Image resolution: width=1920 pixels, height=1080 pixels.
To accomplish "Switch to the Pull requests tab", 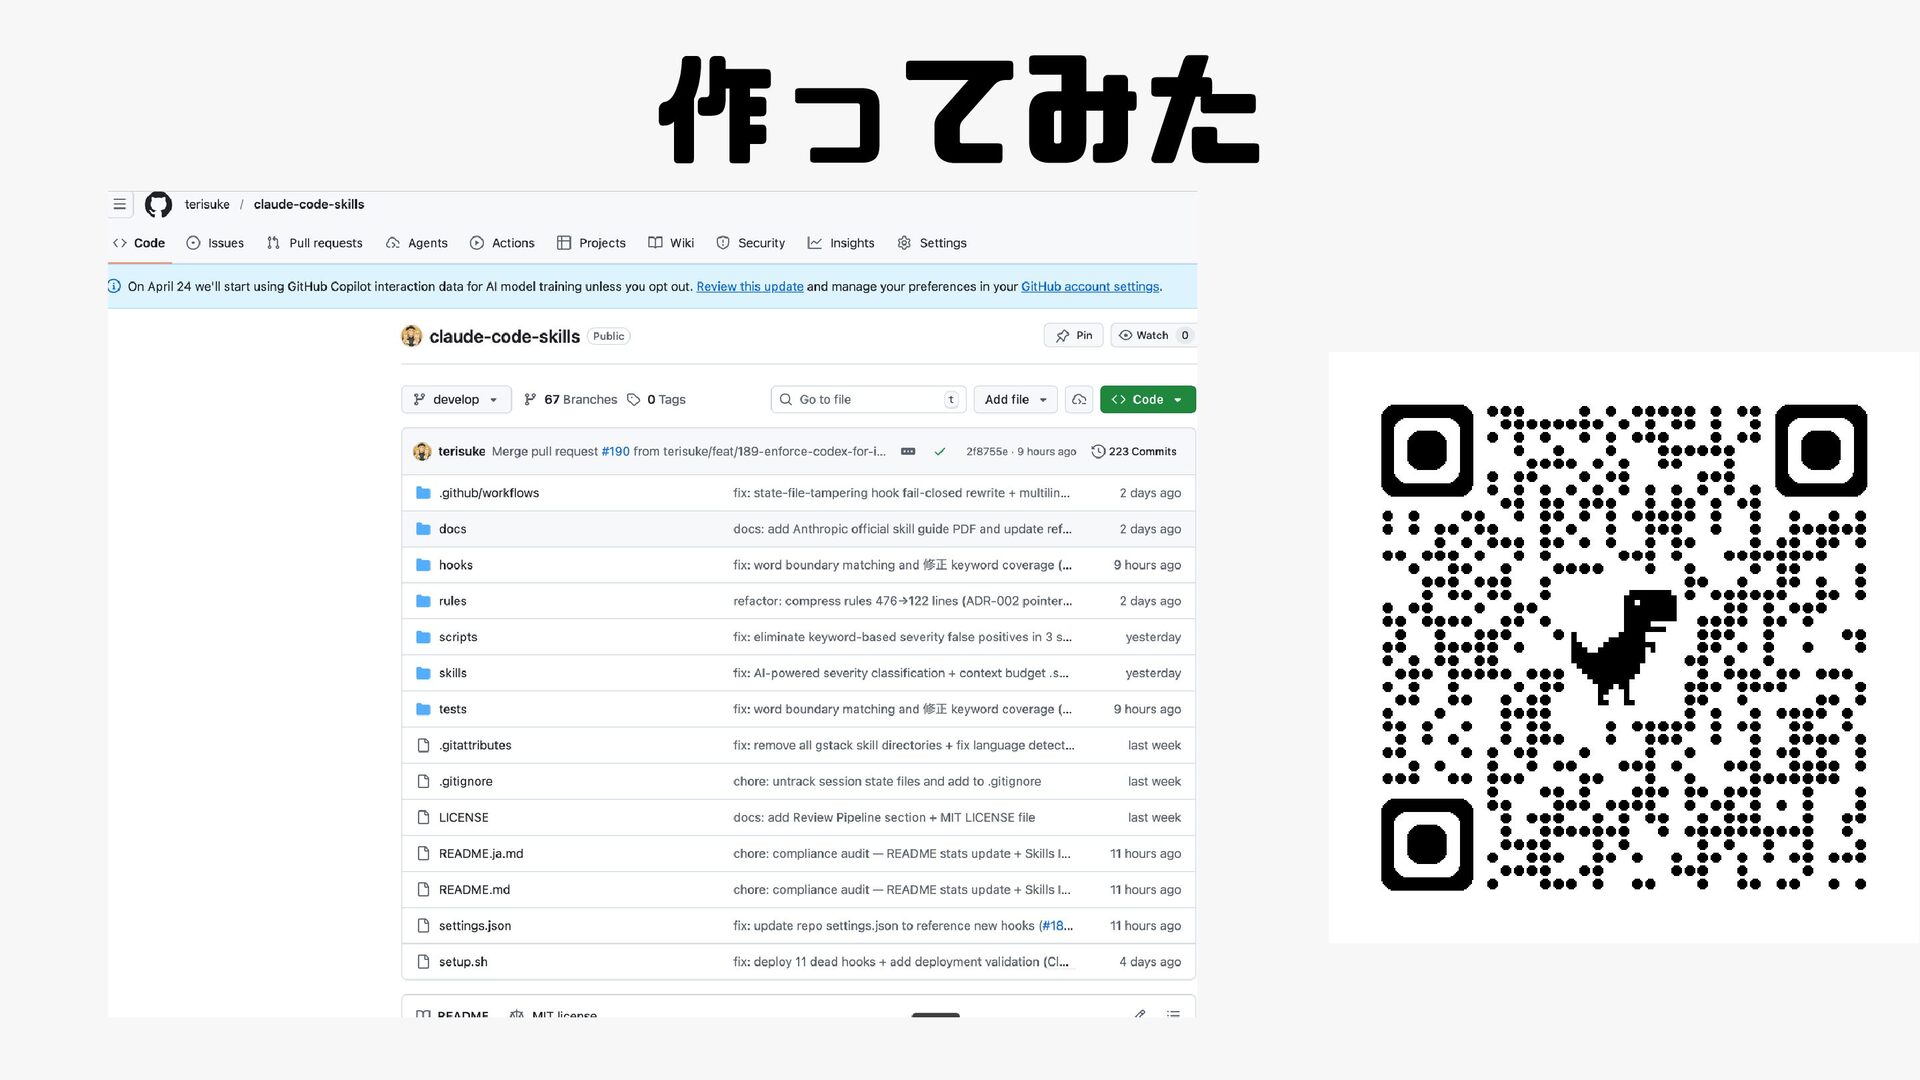I will click(x=314, y=243).
